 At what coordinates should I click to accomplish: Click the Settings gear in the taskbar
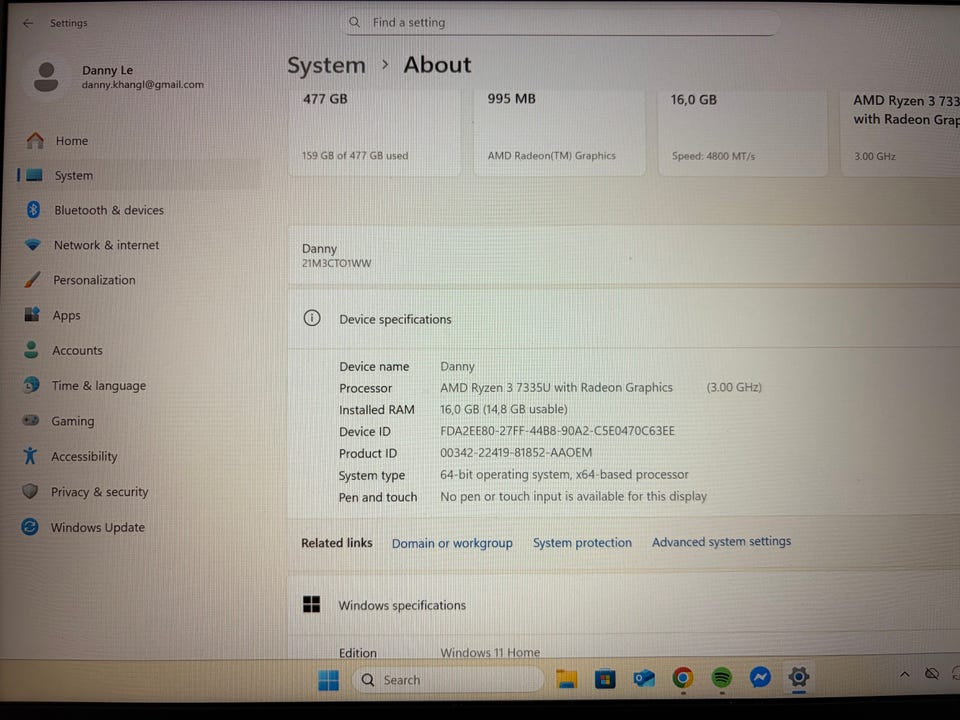(799, 677)
